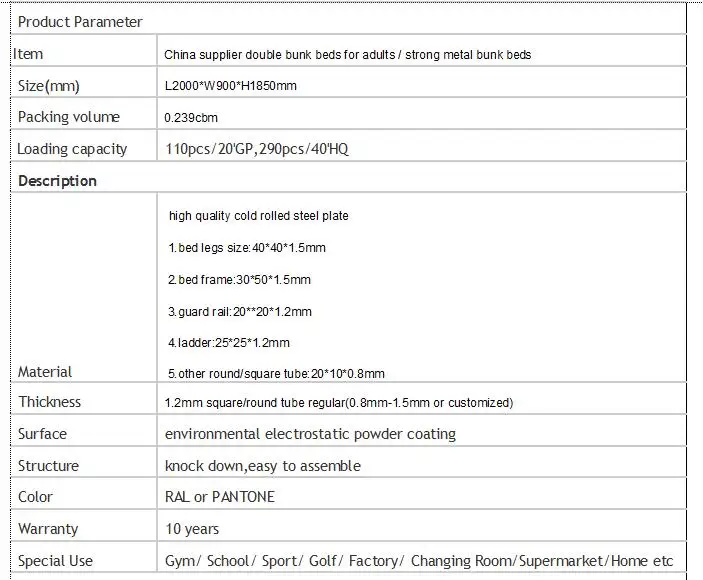Select the guard rail dimension line
This screenshot has height=580, width=703.
[240, 311]
